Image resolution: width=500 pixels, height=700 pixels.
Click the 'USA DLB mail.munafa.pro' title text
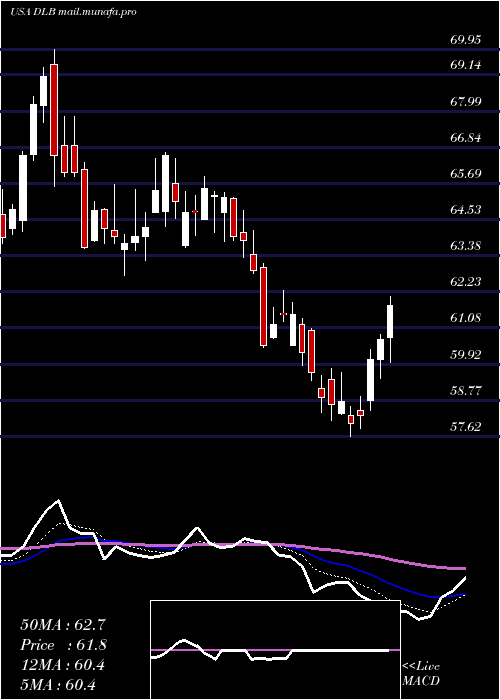73,12
